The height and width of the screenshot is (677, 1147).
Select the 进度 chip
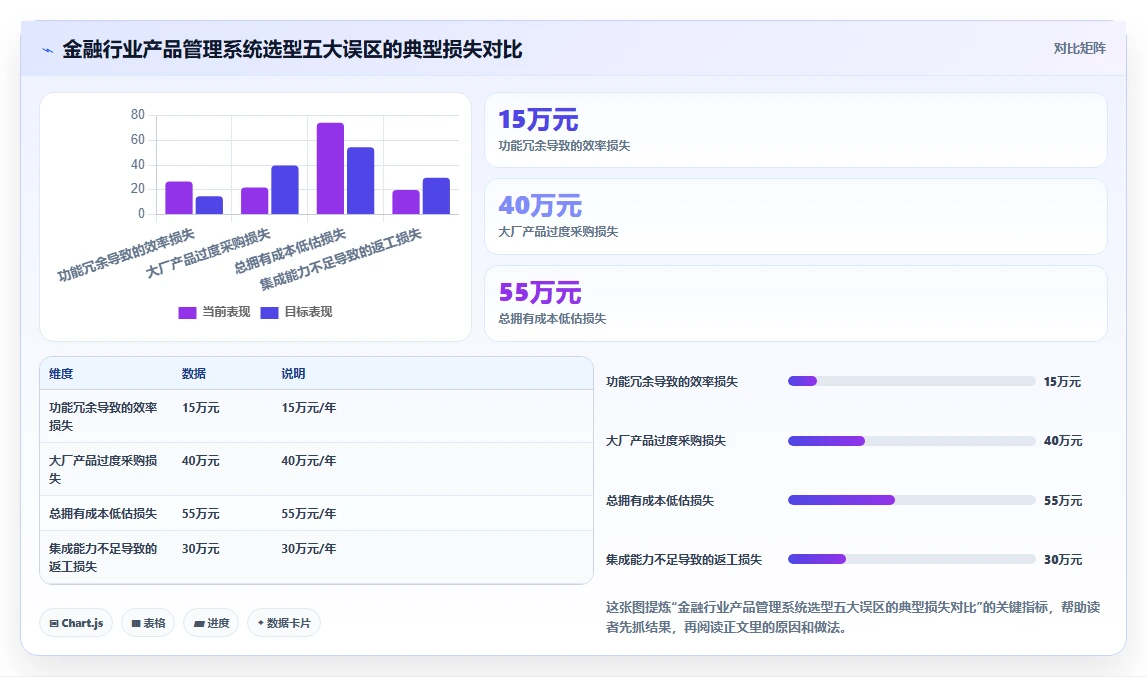point(211,623)
